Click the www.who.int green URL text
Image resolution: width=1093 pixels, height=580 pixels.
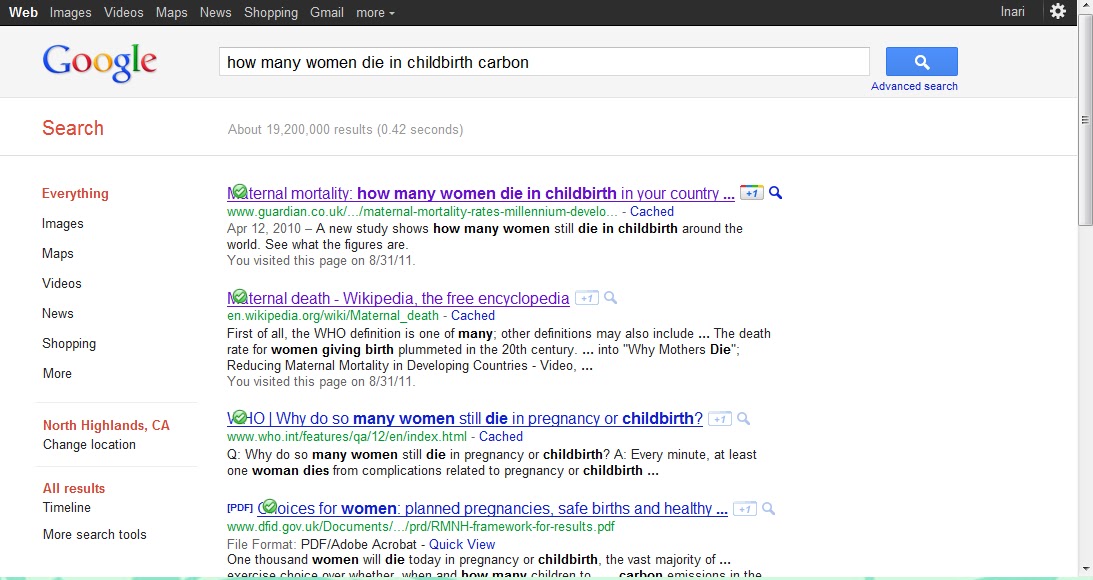346,437
